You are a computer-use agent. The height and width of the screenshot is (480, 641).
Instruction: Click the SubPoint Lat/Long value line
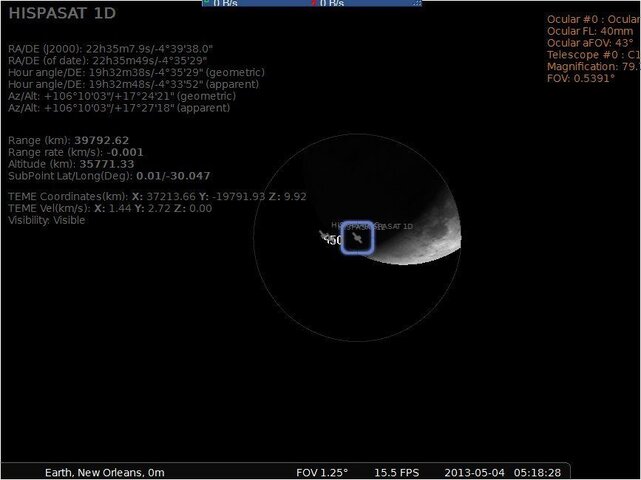tap(109, 176)
